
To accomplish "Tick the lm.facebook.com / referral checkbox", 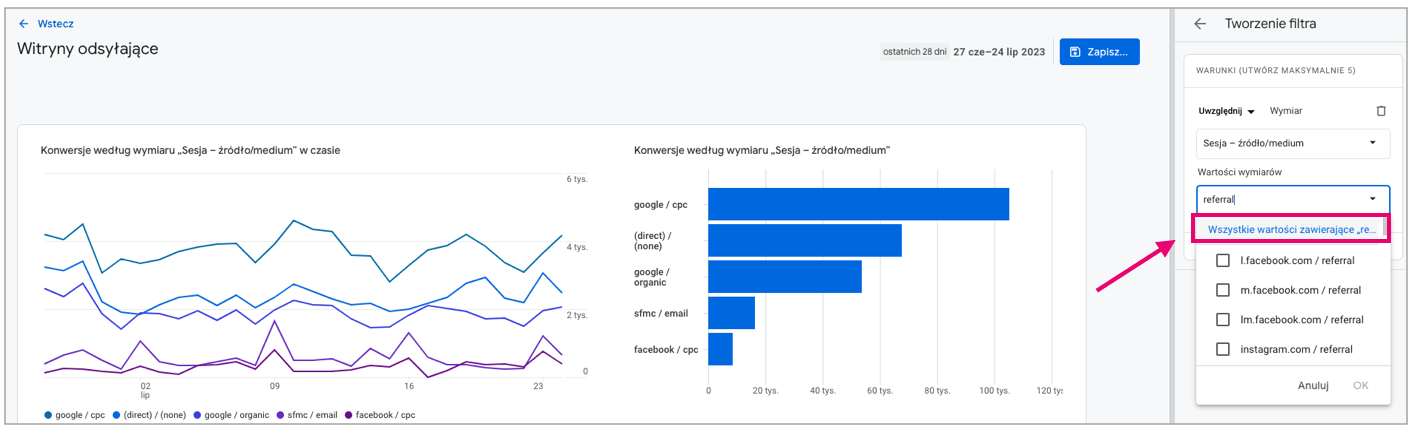I will tap(1222, 320).
